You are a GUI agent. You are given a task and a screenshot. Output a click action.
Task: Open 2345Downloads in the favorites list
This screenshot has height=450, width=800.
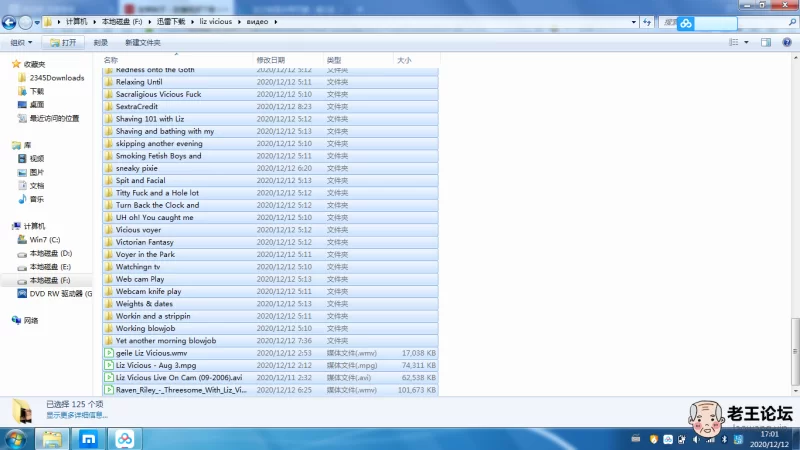(57, 78)
